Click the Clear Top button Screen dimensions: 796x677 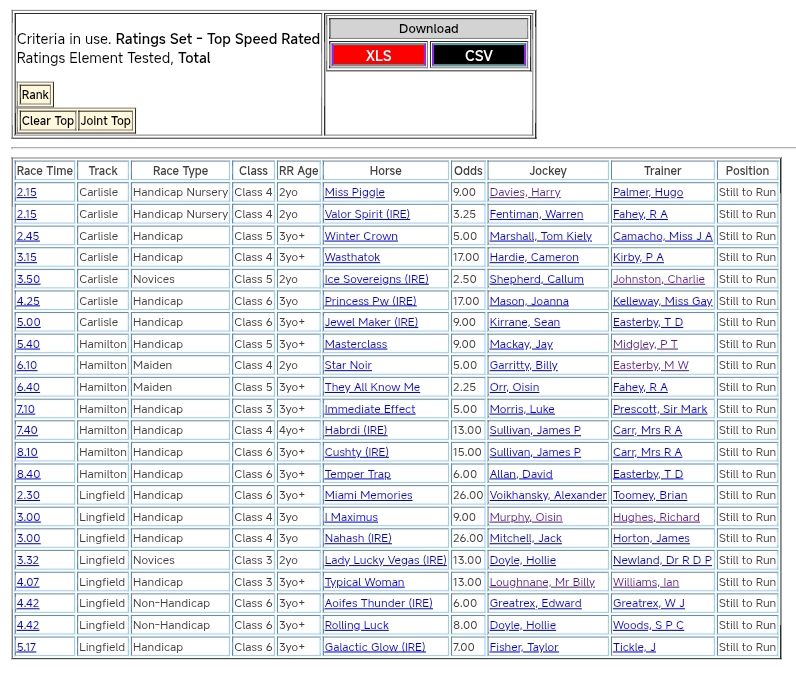[48, 121]
